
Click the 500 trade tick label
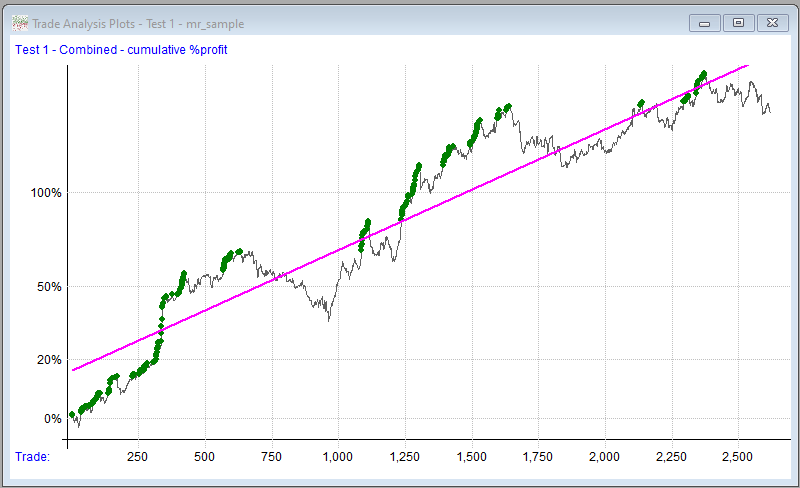(205, 456)
